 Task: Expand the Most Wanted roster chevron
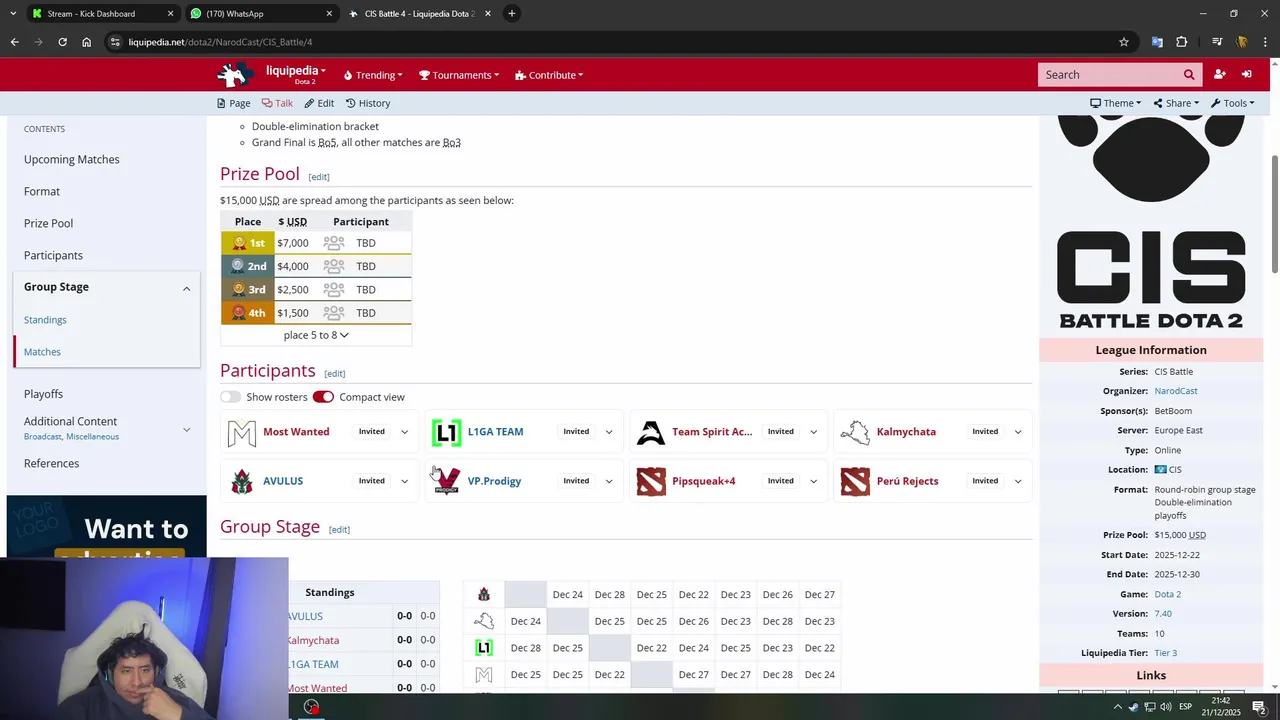click(x=404, y=432)
